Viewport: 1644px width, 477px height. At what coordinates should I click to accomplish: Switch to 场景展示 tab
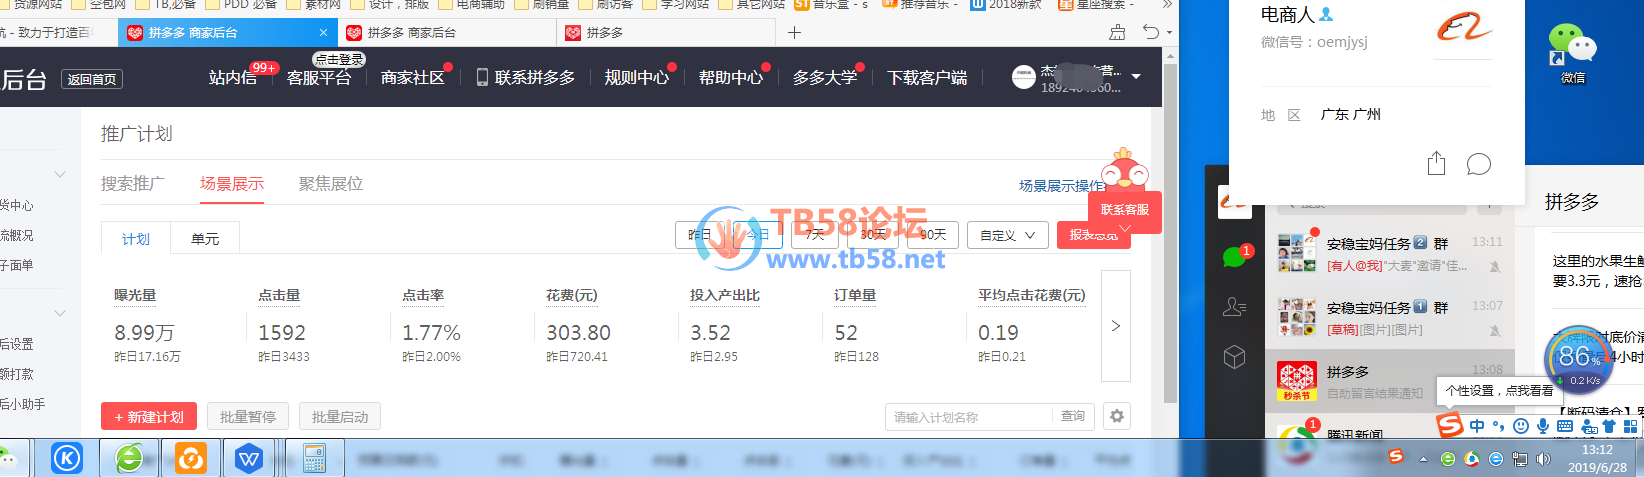232,183
